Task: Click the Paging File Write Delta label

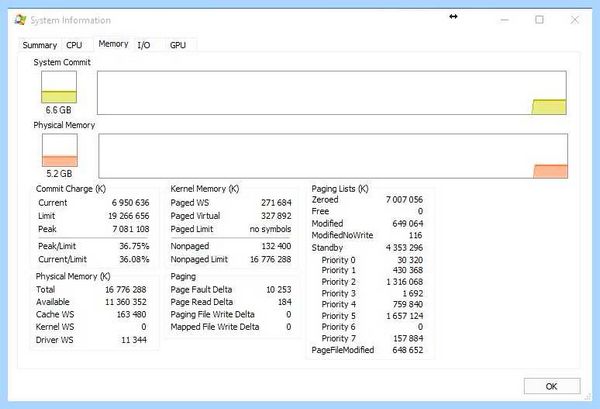Action: click(212, 314)
